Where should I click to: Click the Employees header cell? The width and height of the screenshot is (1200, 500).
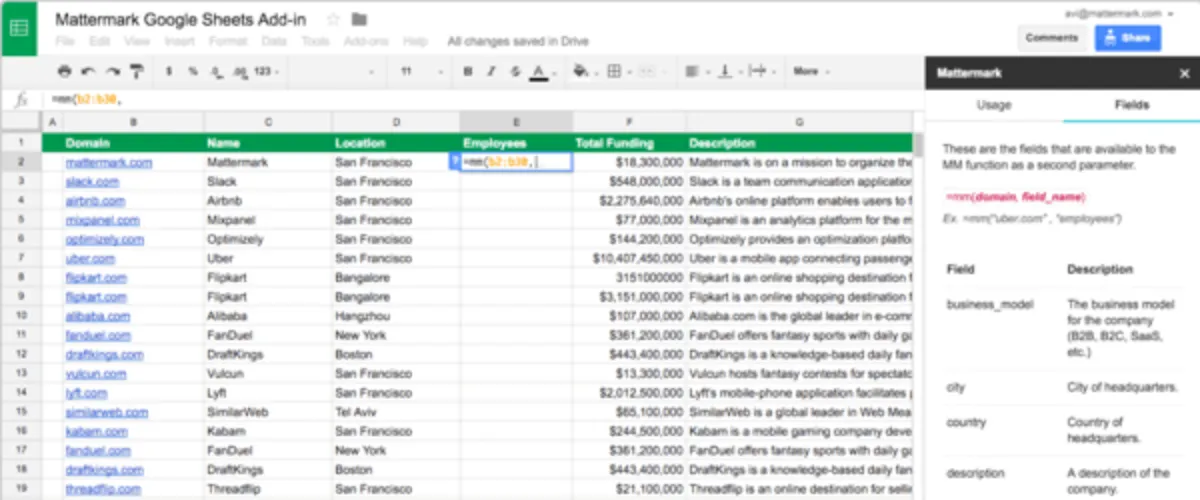tap(516, 143)
